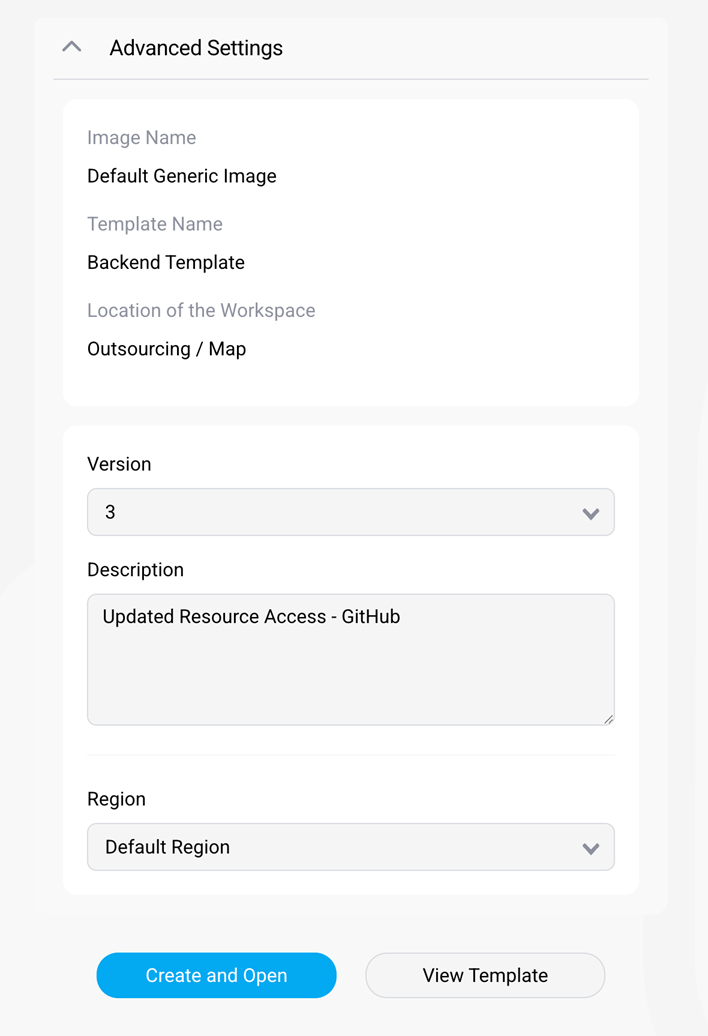708x1036 pixels.
Task: Click the Backend Template name value
Action: [x=166, y=263]
